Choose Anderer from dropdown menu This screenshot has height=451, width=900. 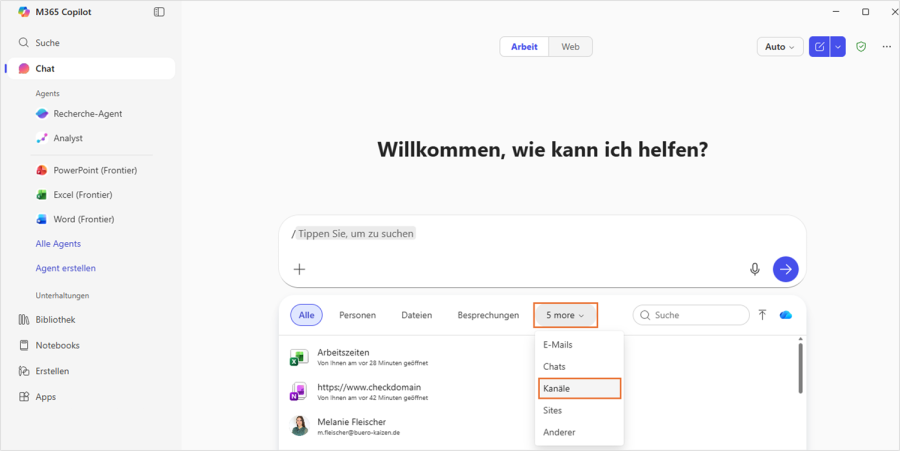pos(579,432)
